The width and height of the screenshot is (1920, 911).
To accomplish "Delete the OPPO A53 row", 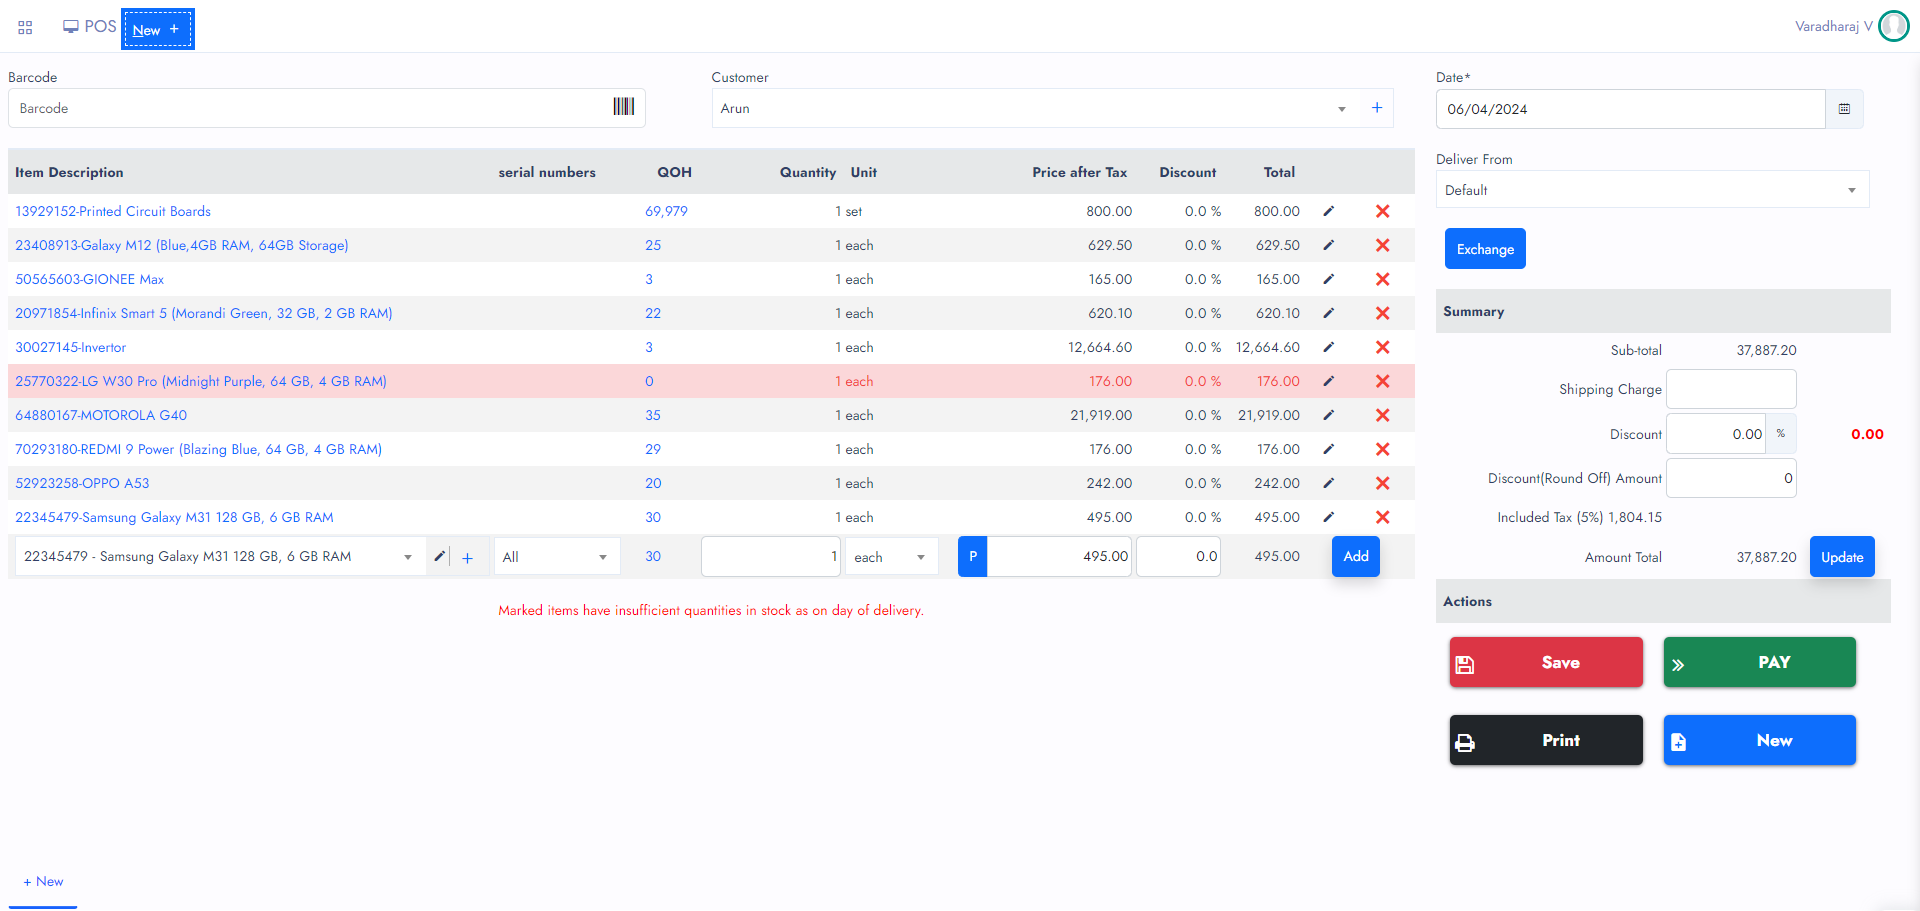I will [x=1382, y=483].
